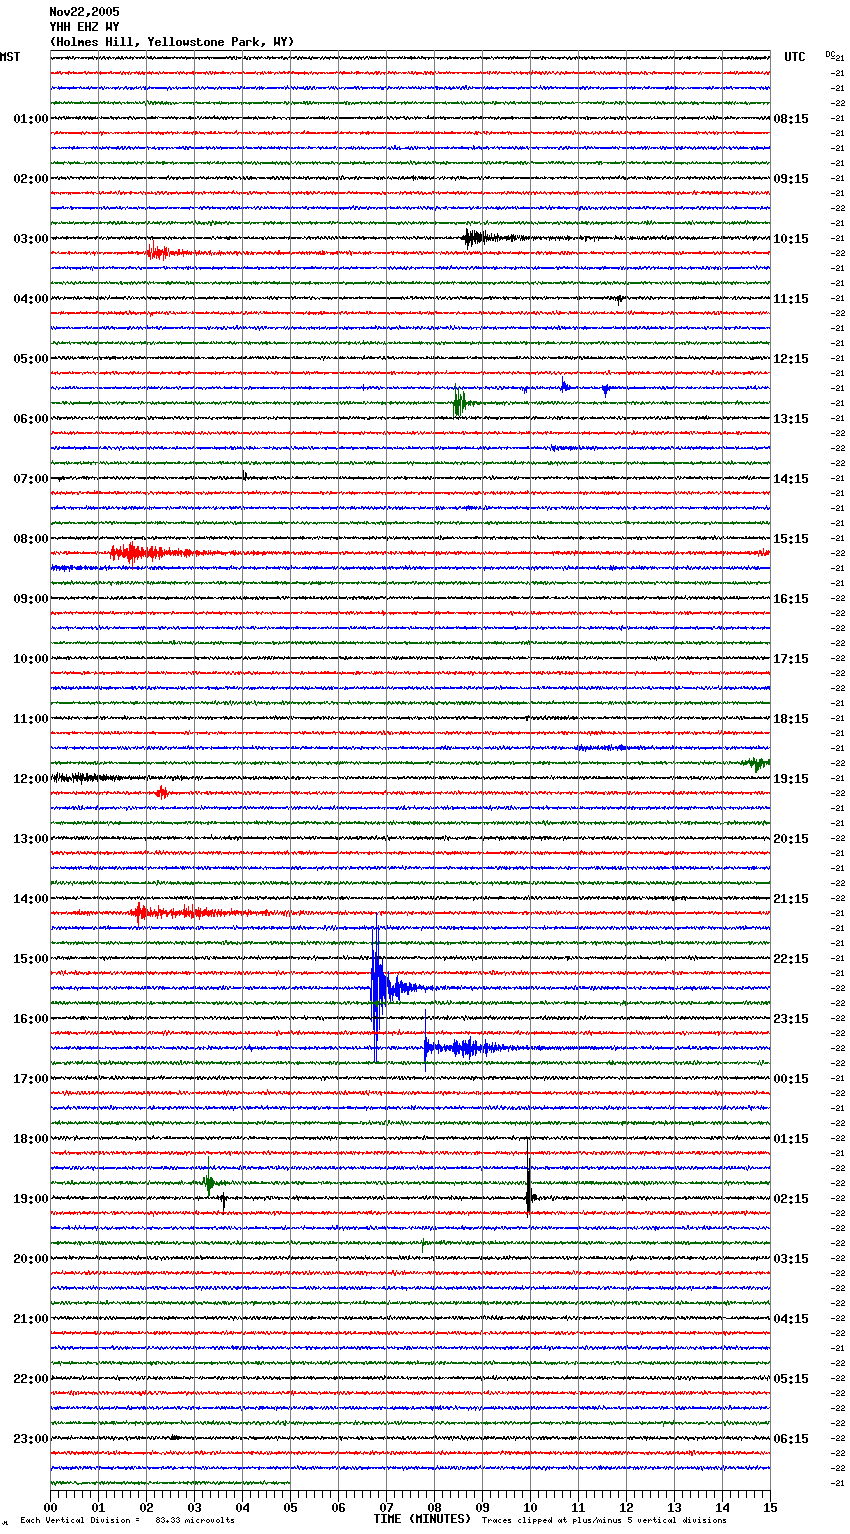Click the 10:15 UTC row label

coord(791,239)
